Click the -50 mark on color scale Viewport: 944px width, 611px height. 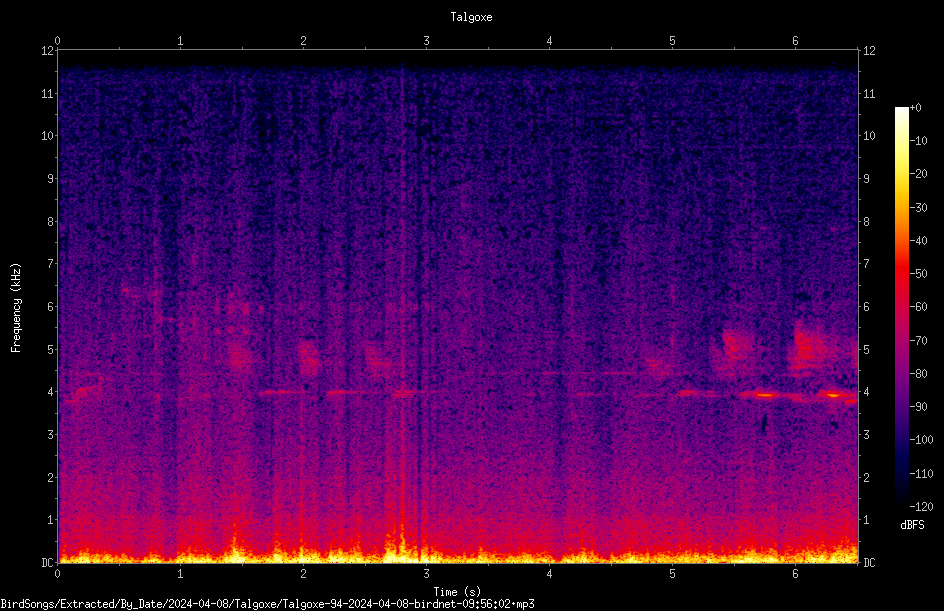click(x=918, y=273)
